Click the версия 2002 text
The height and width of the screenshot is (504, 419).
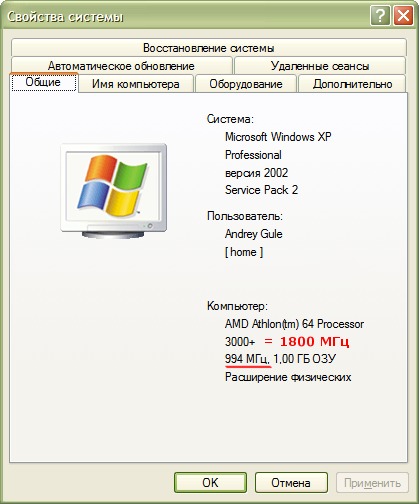pyautogui.click(x=256, y=173)
